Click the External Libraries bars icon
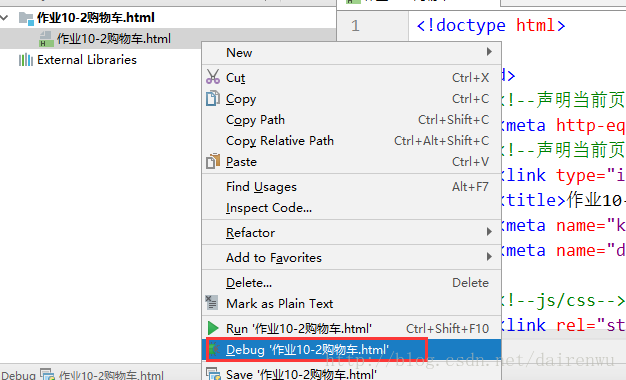 pos(26,60)
